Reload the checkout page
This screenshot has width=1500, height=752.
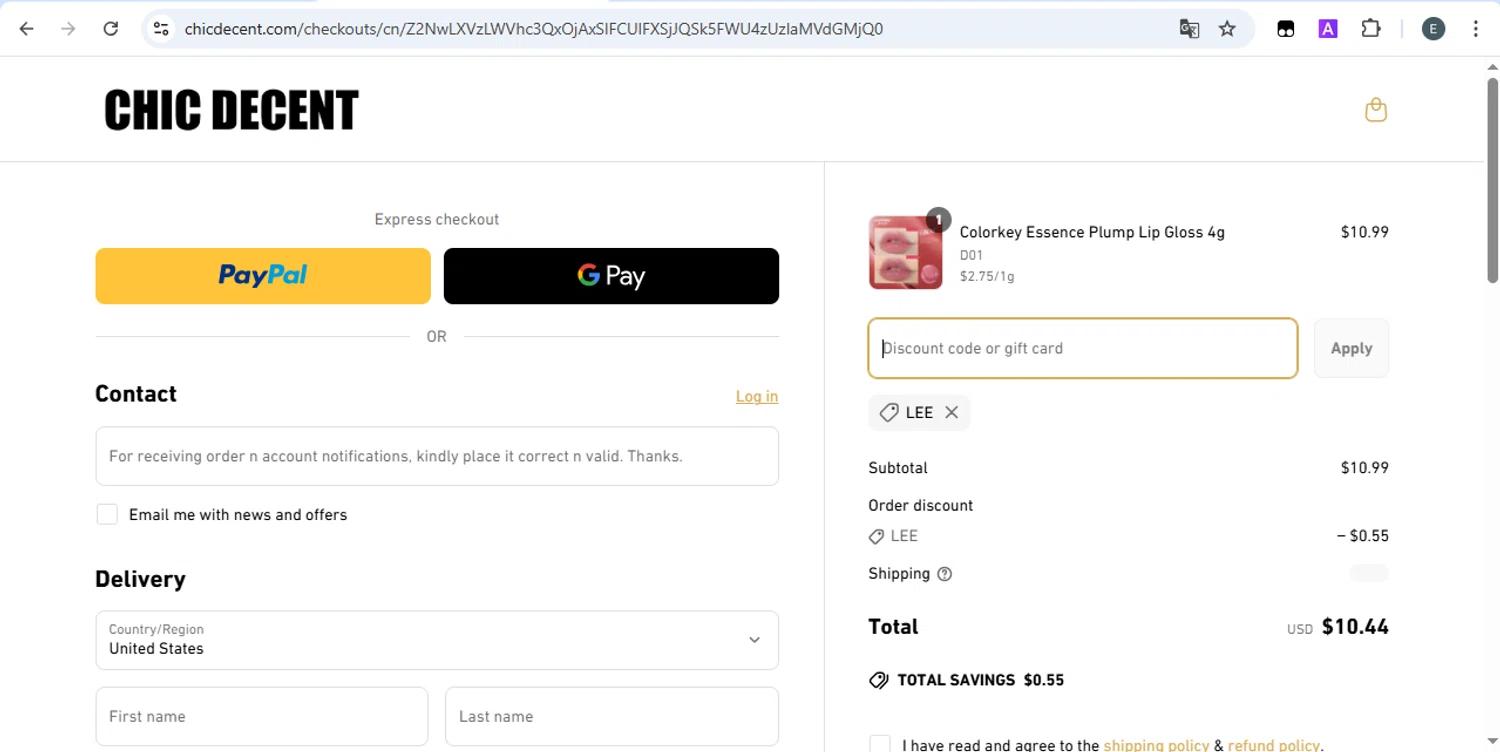[111, 29]
